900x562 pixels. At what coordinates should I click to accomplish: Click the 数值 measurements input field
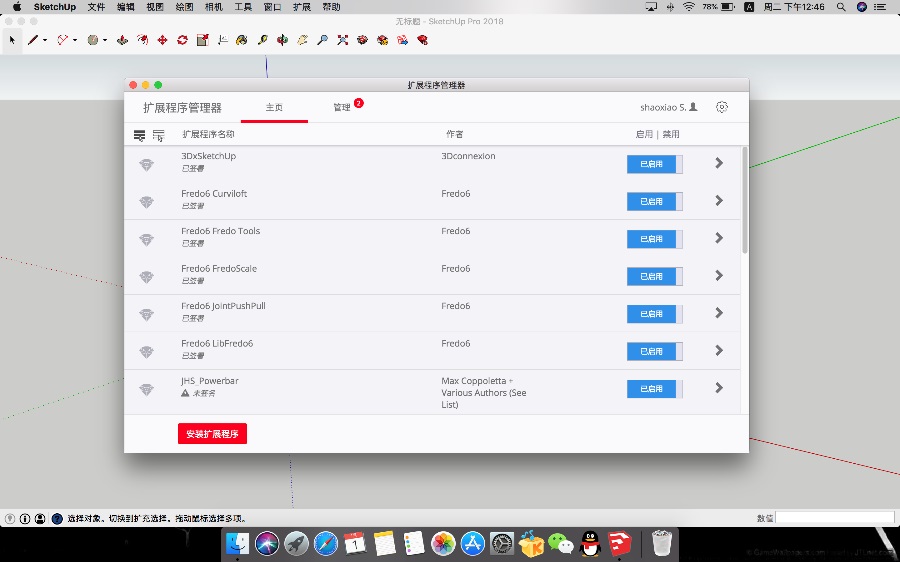(x=834, y=518)
